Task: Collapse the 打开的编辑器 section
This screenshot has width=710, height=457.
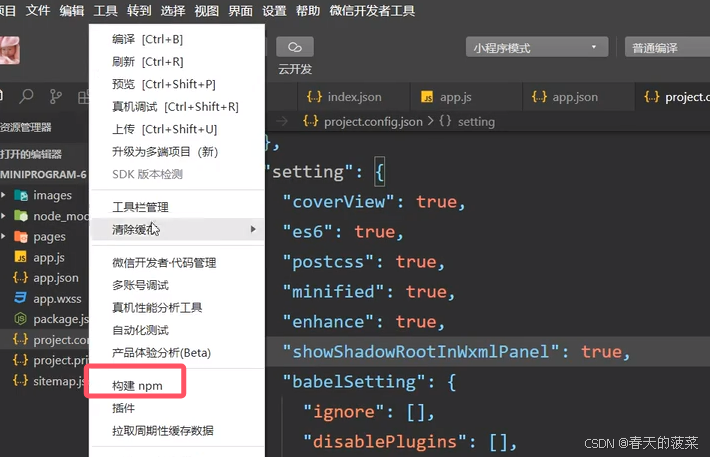Action: tap(44, 154)
